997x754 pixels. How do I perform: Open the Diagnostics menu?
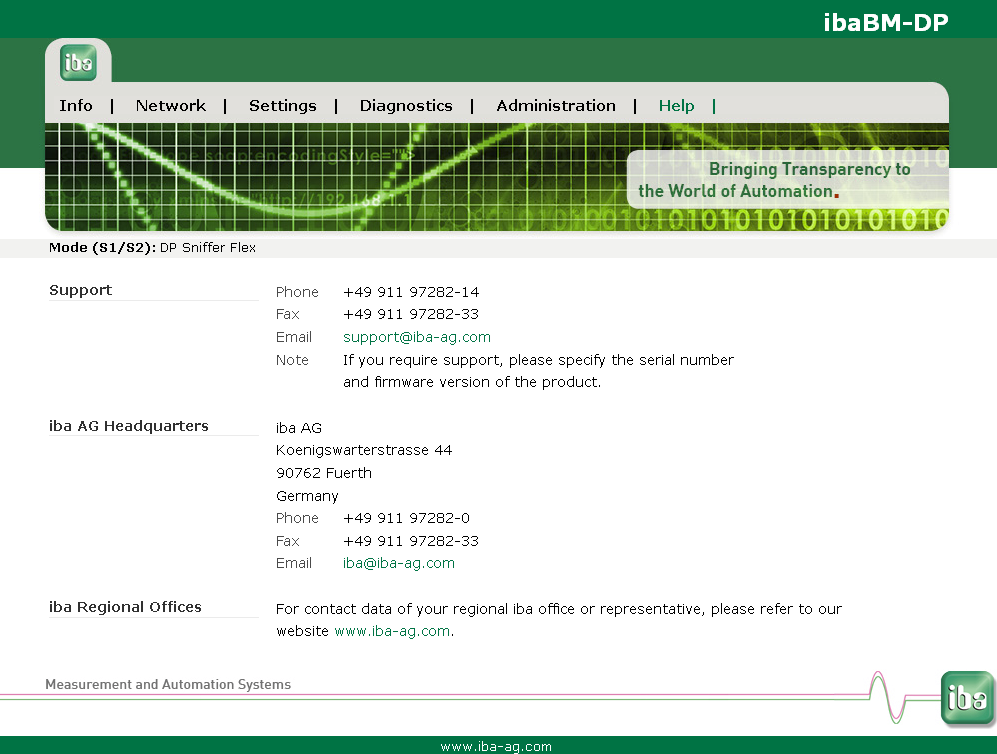pyautogui.click(x=406, y=106)
